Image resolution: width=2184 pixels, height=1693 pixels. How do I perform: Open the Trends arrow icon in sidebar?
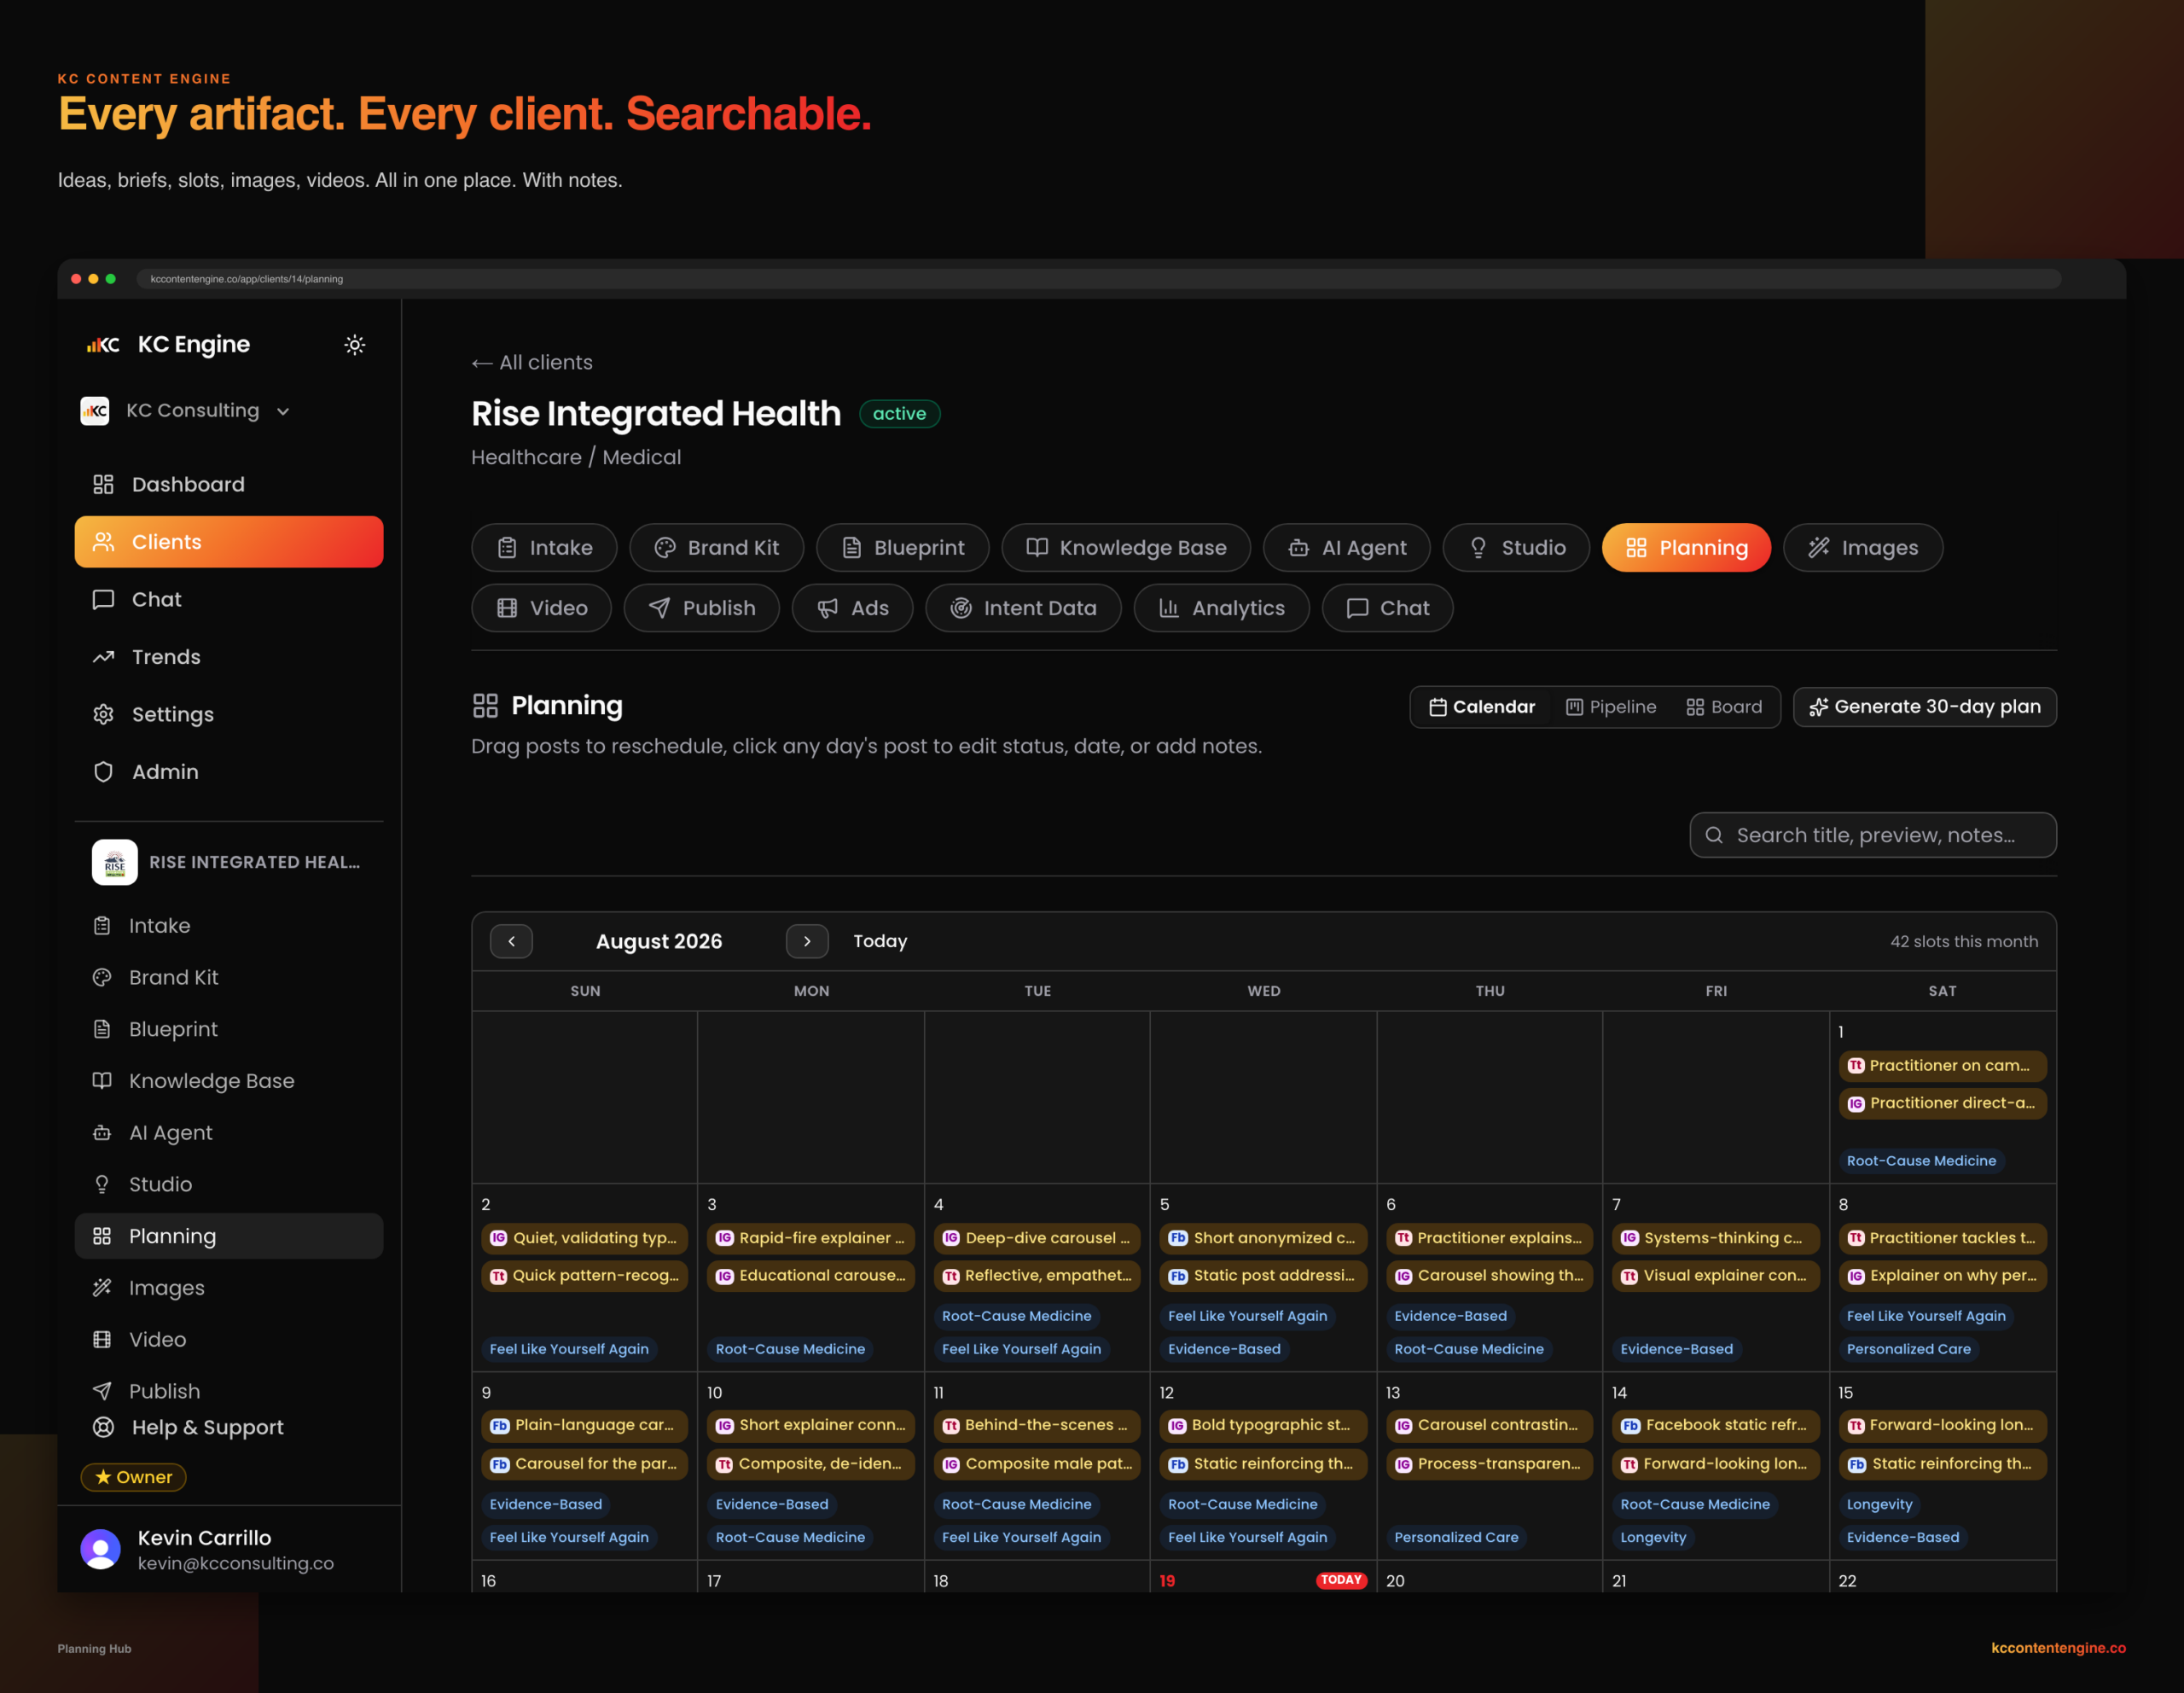(103, 657)
